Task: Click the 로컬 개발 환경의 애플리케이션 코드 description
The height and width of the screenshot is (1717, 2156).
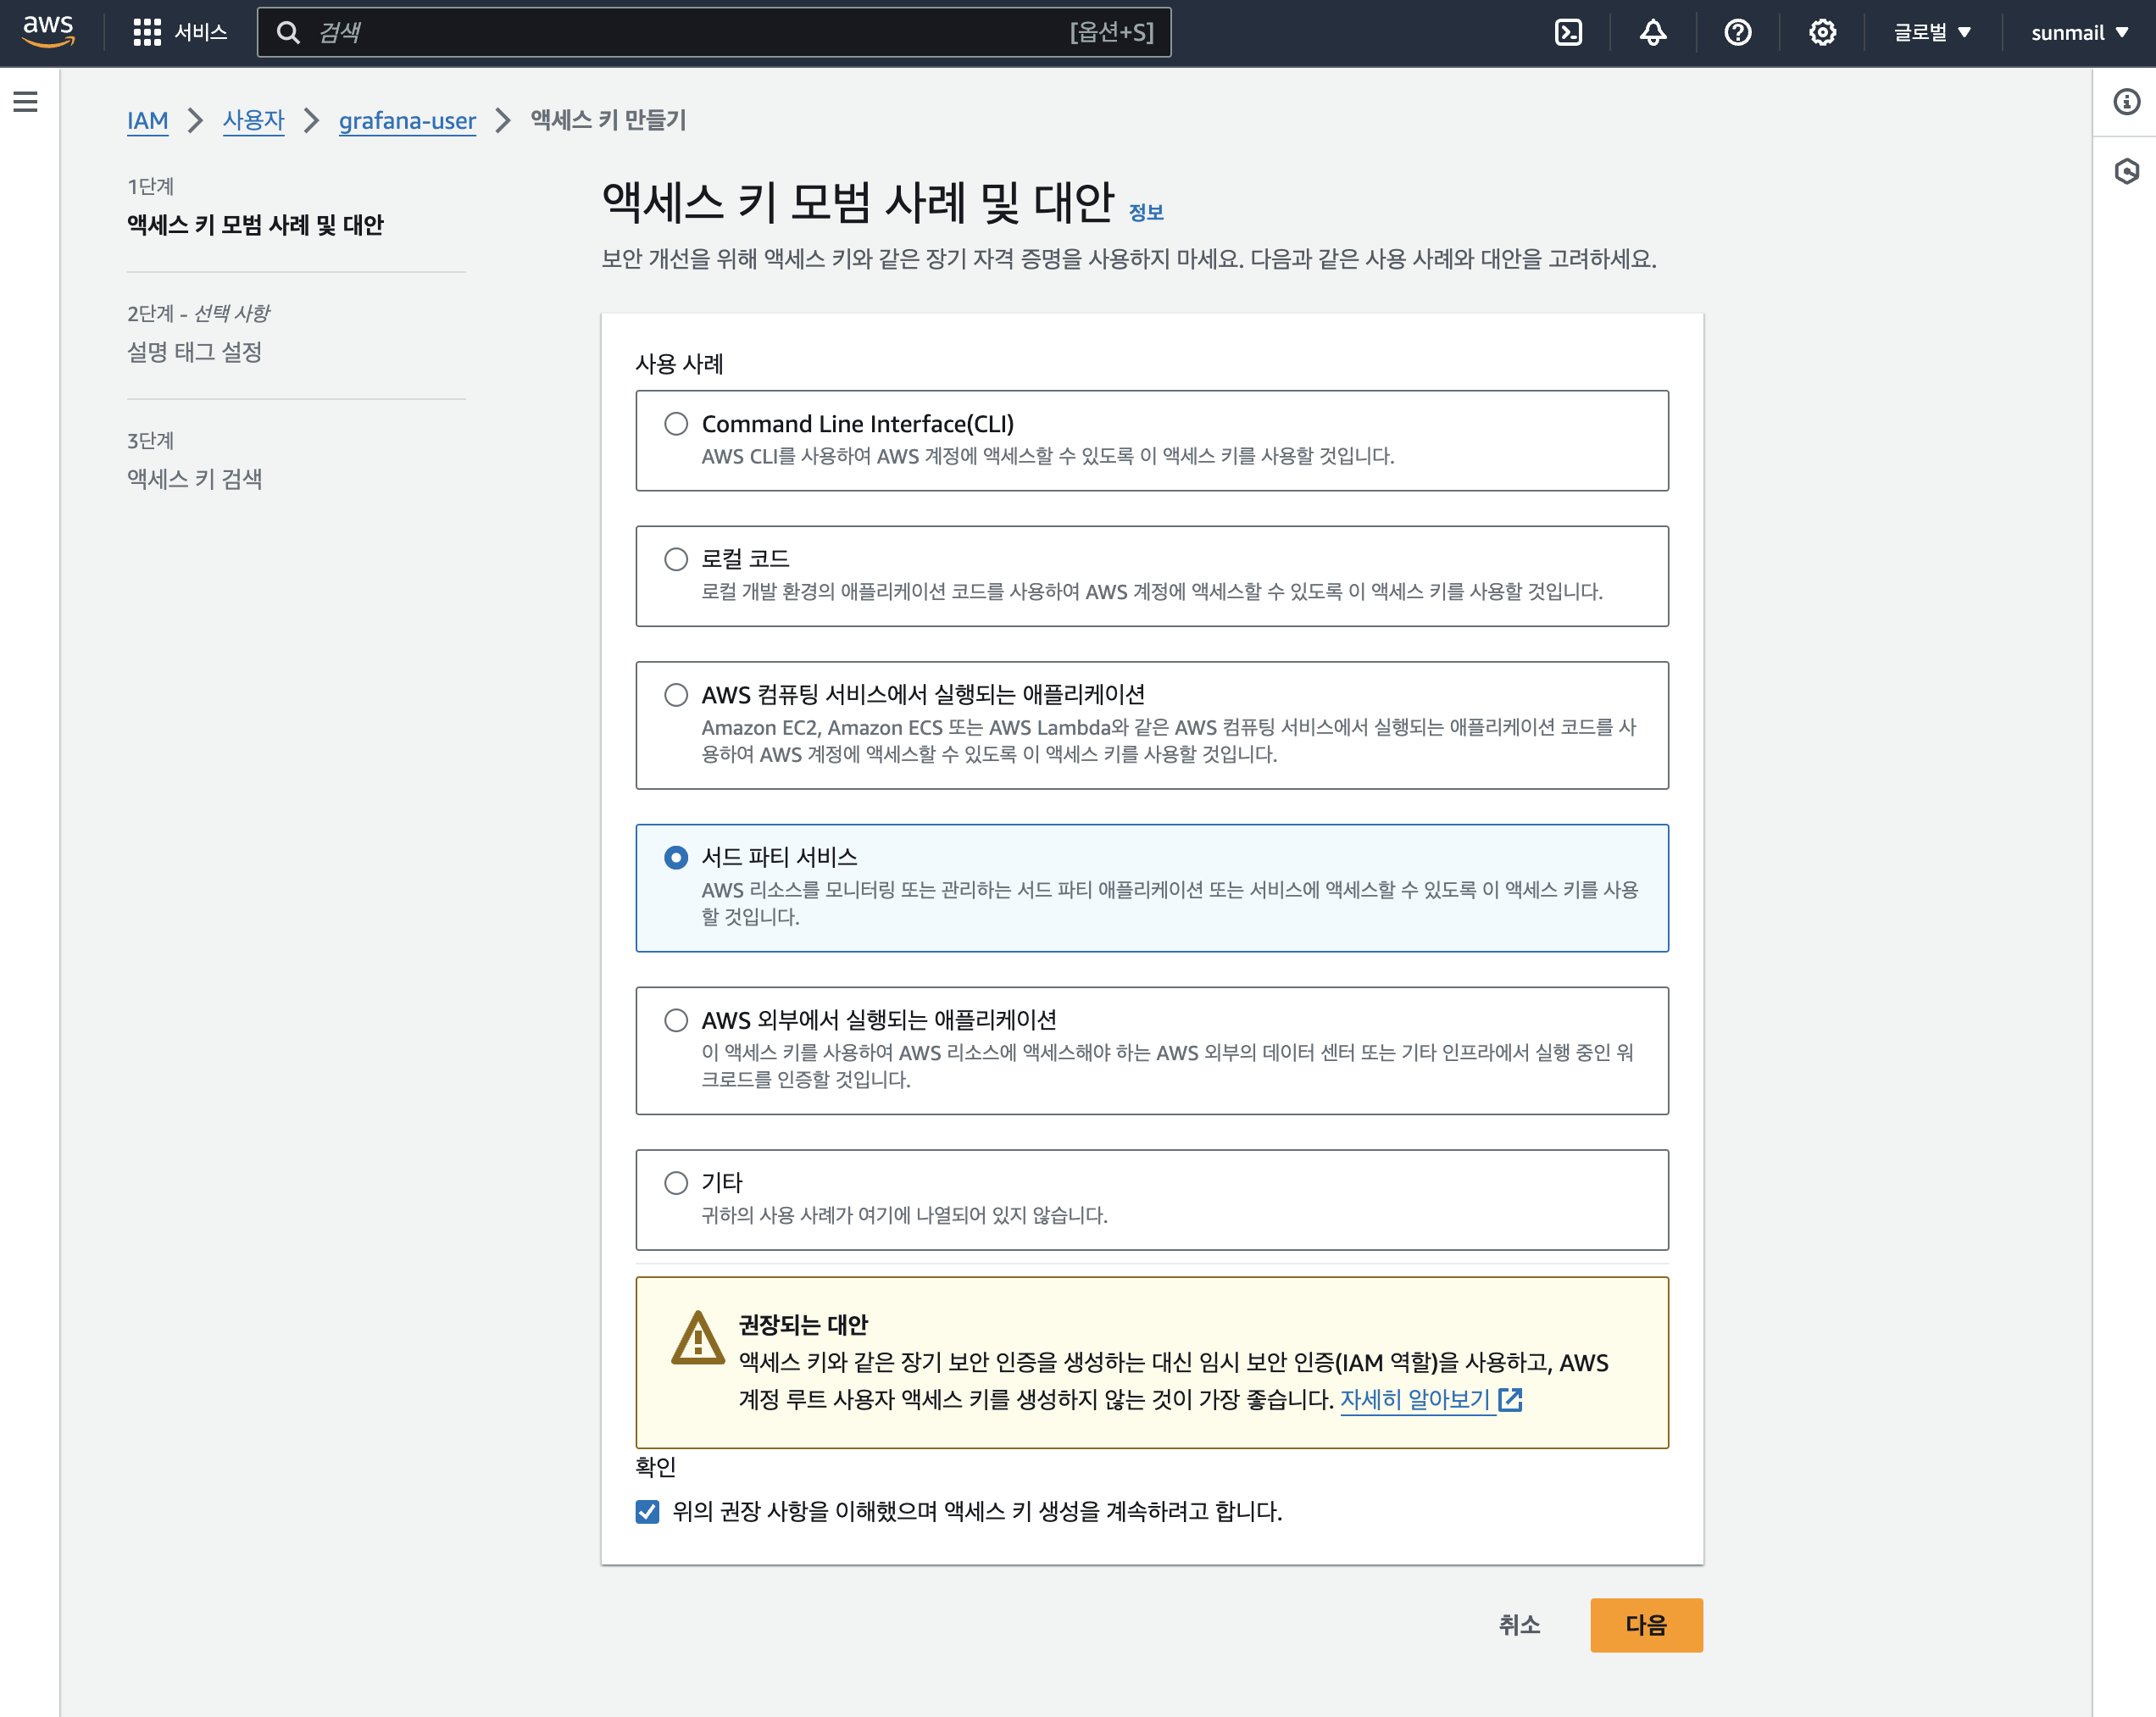Action: point(1152,591)
